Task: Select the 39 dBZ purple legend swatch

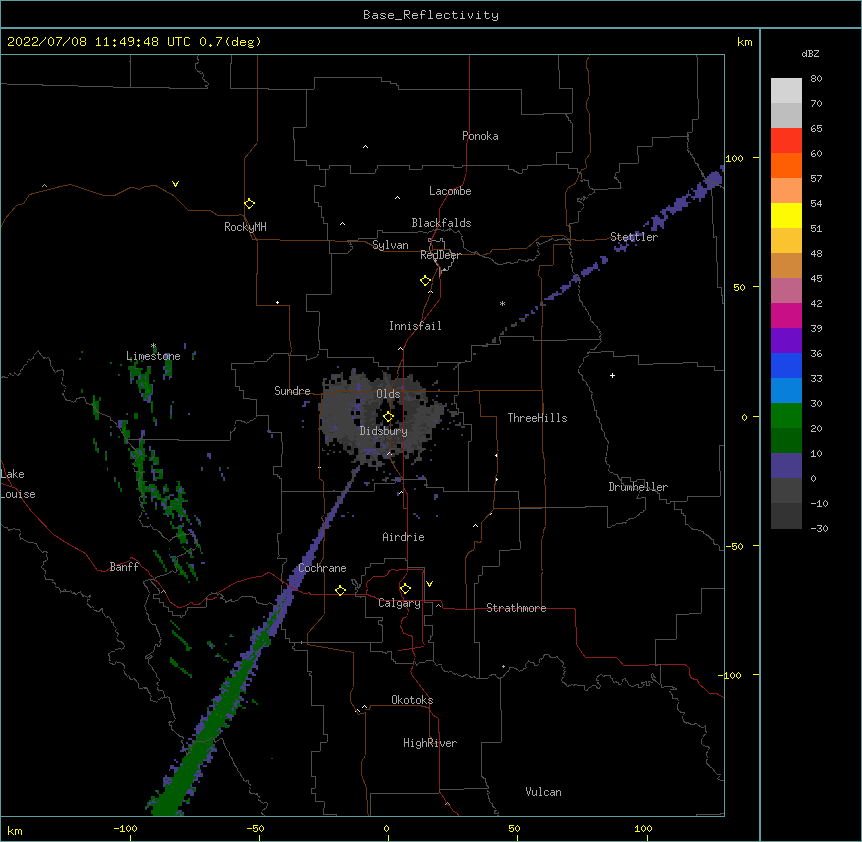Action: point(786,340)
